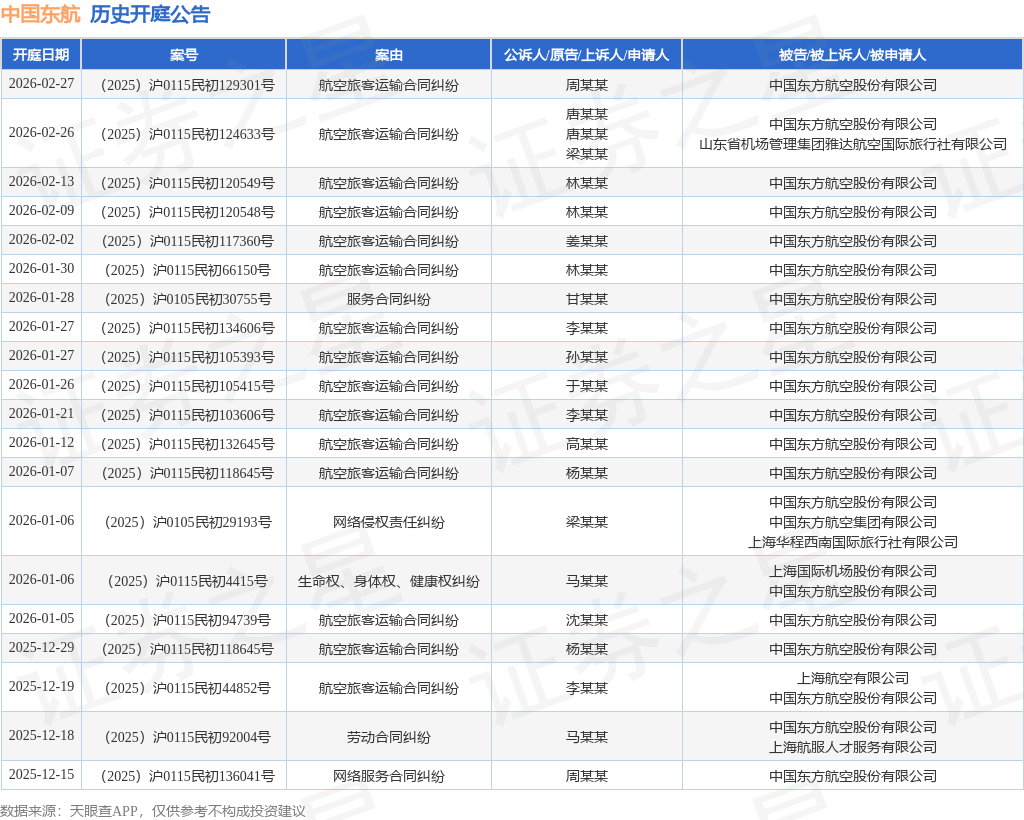
Task: Click the 服务合同纠纷 cause cell
Action: pos(389,299)
